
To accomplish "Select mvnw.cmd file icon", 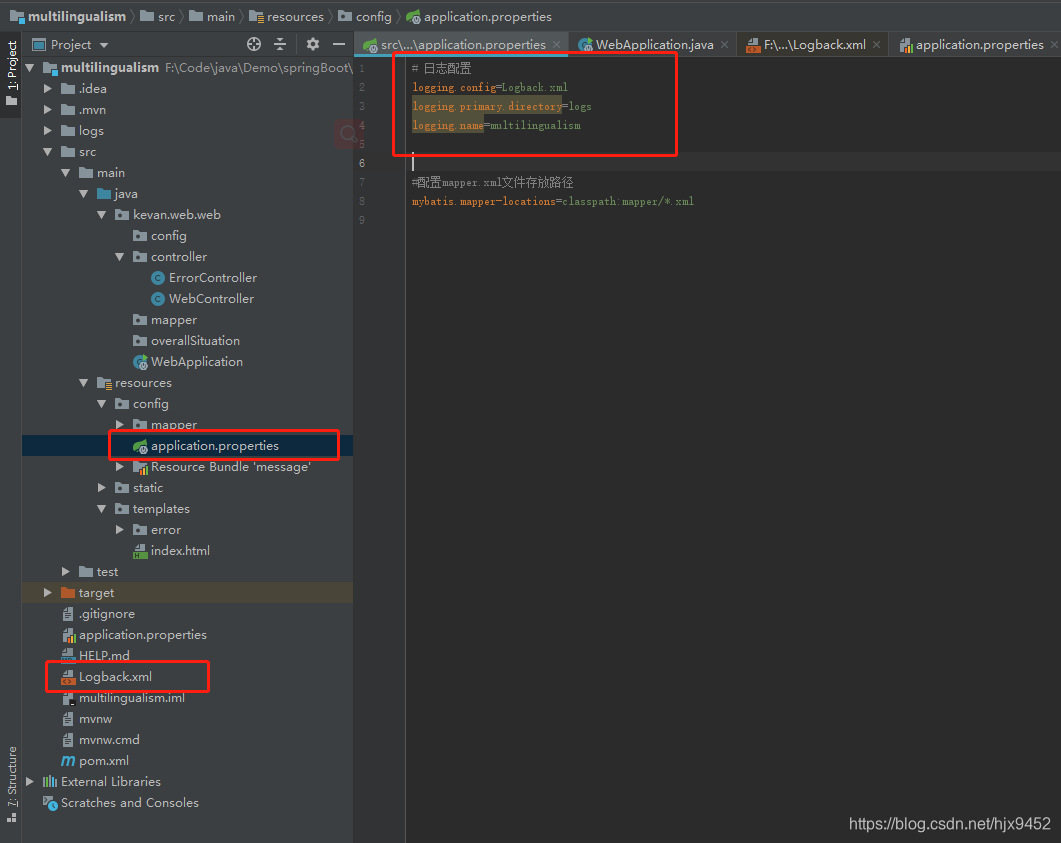I will tap(68, 739).
